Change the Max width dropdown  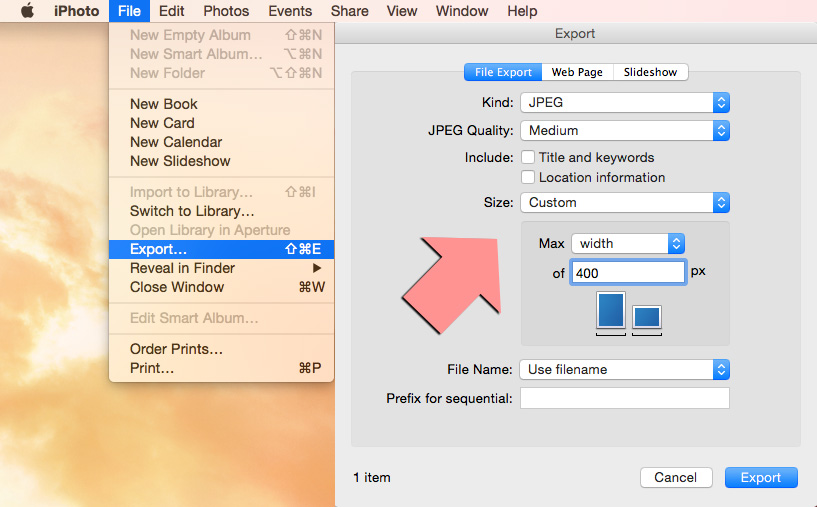click(x=627, y=243)
